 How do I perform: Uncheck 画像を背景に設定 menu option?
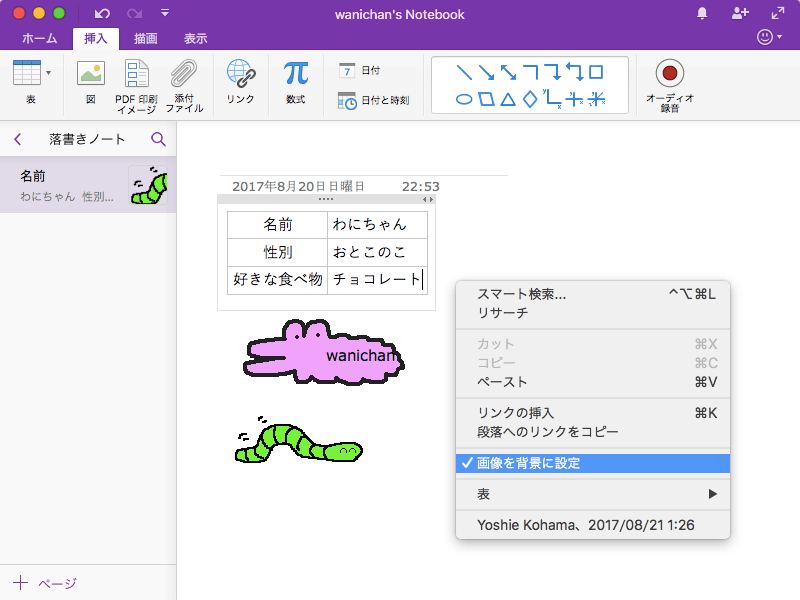pos(593,463)
